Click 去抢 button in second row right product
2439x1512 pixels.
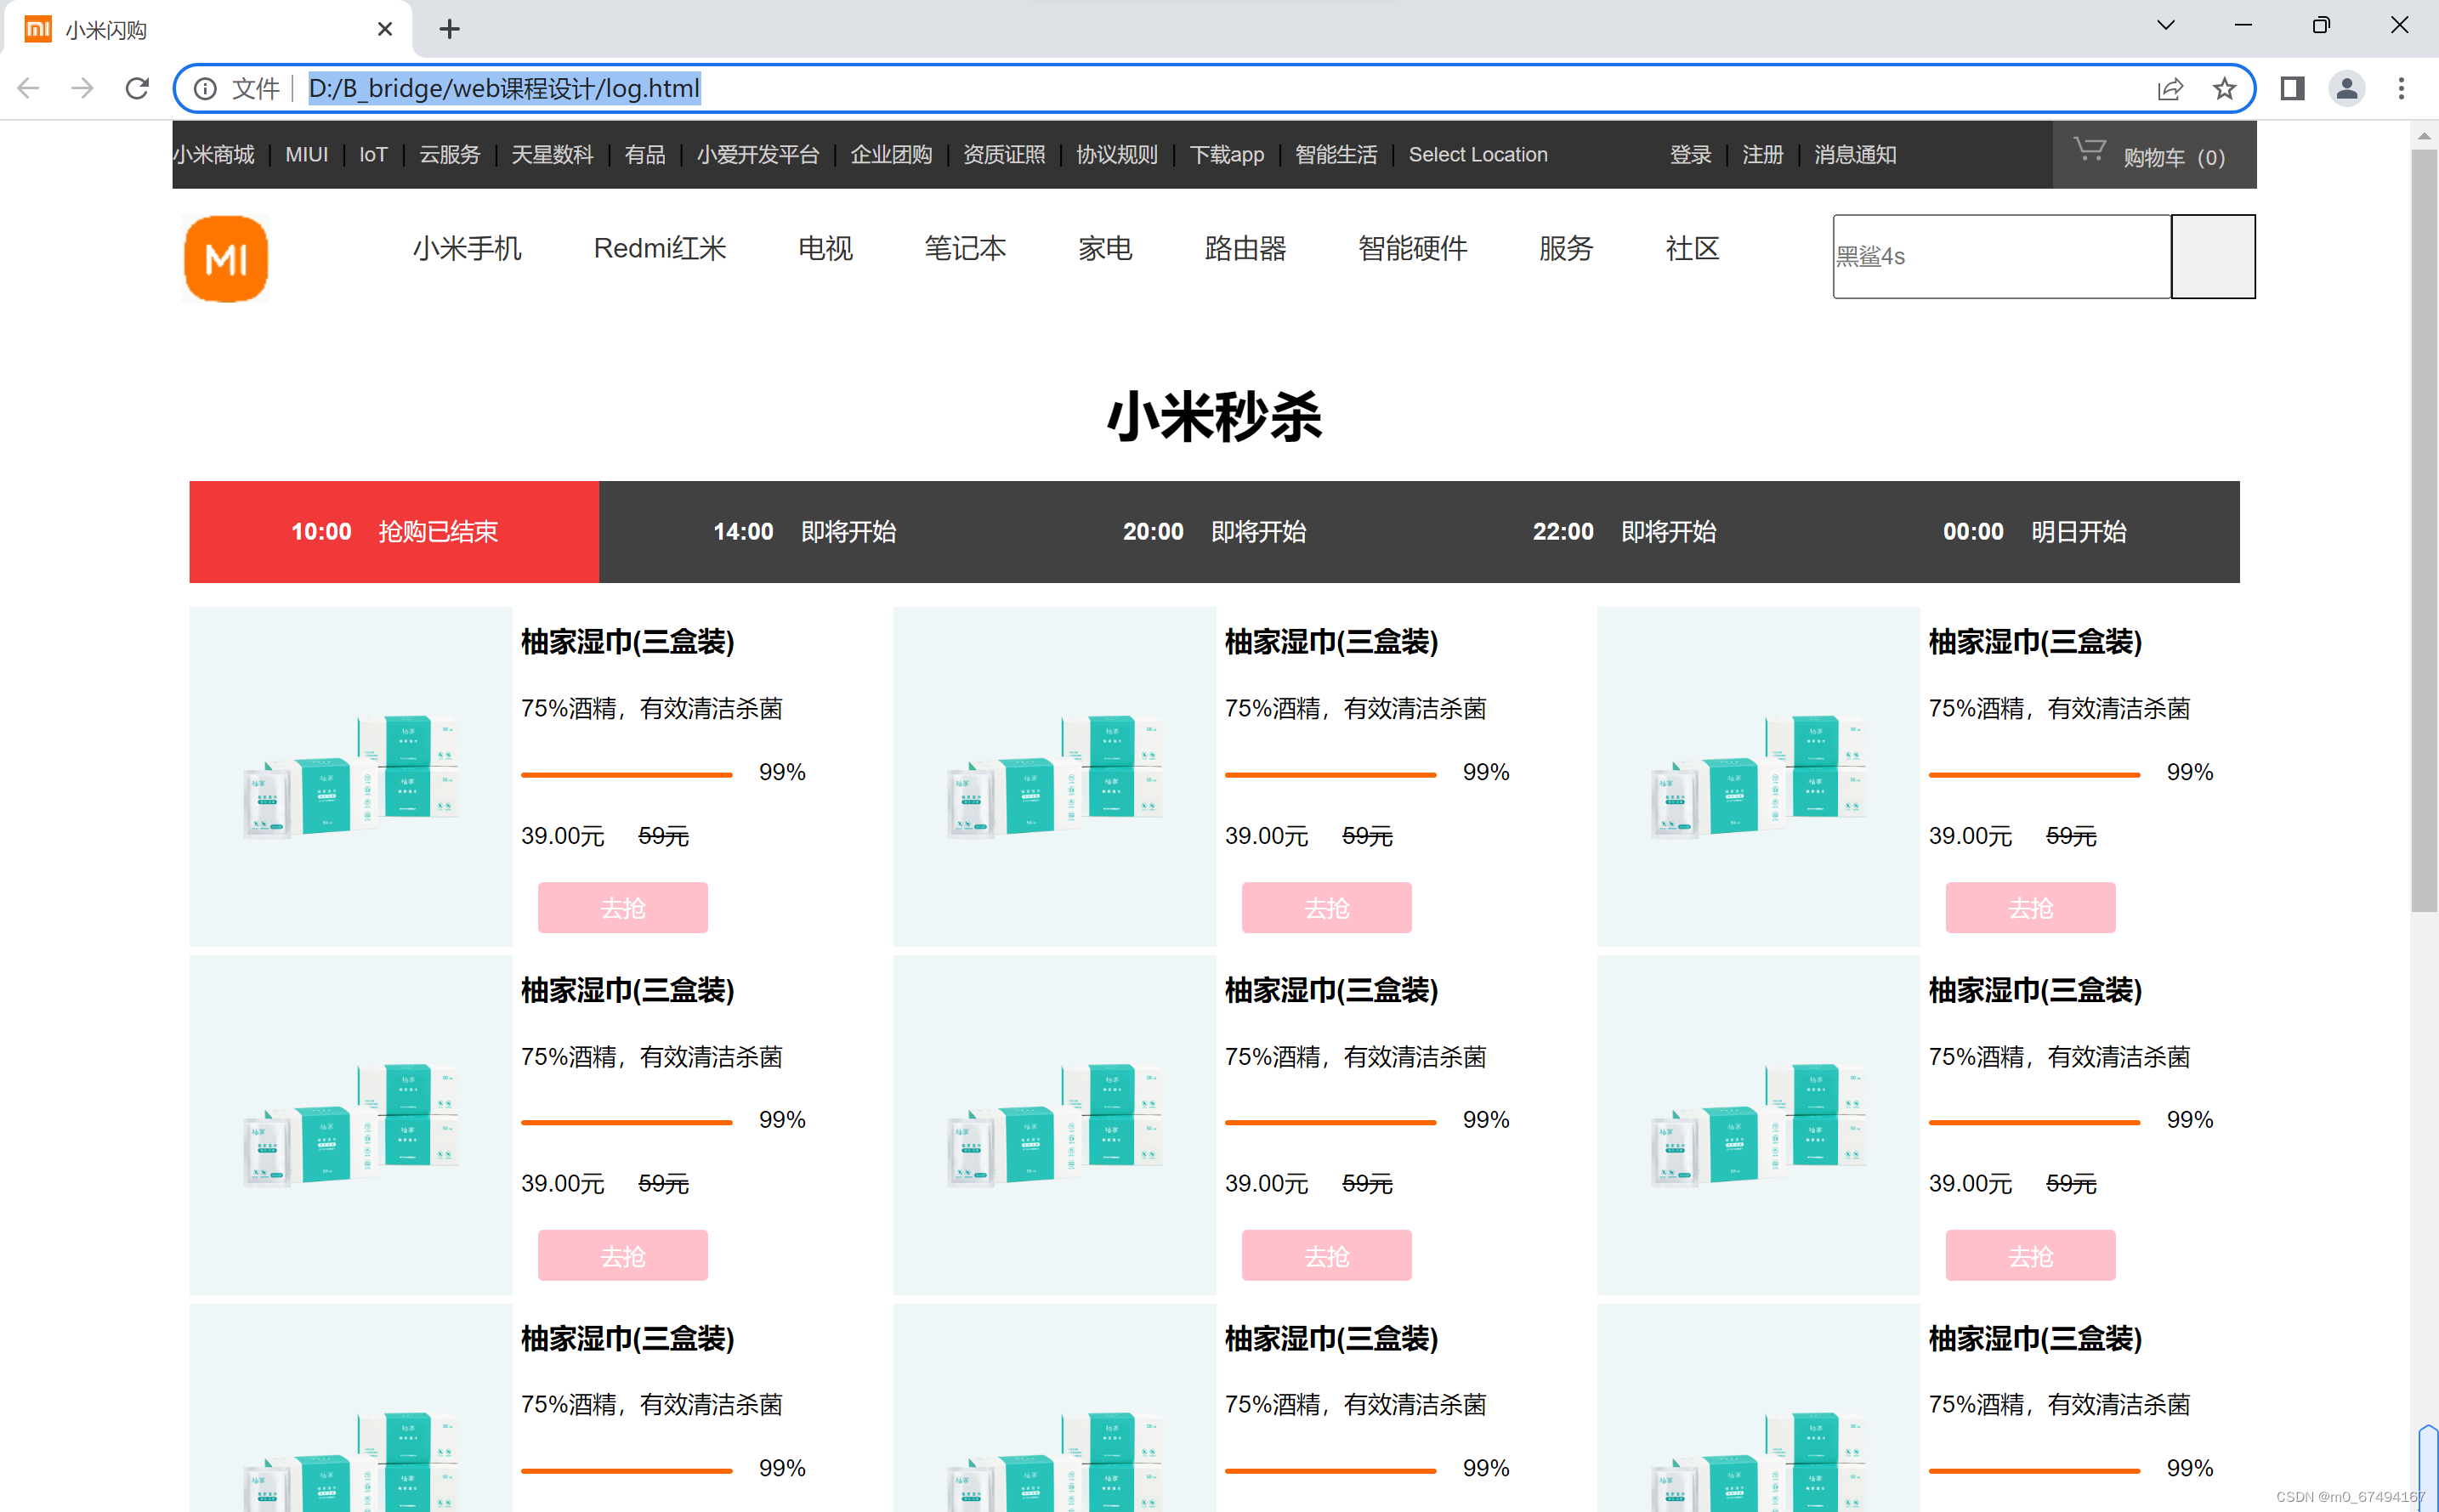(2031, 1255)
